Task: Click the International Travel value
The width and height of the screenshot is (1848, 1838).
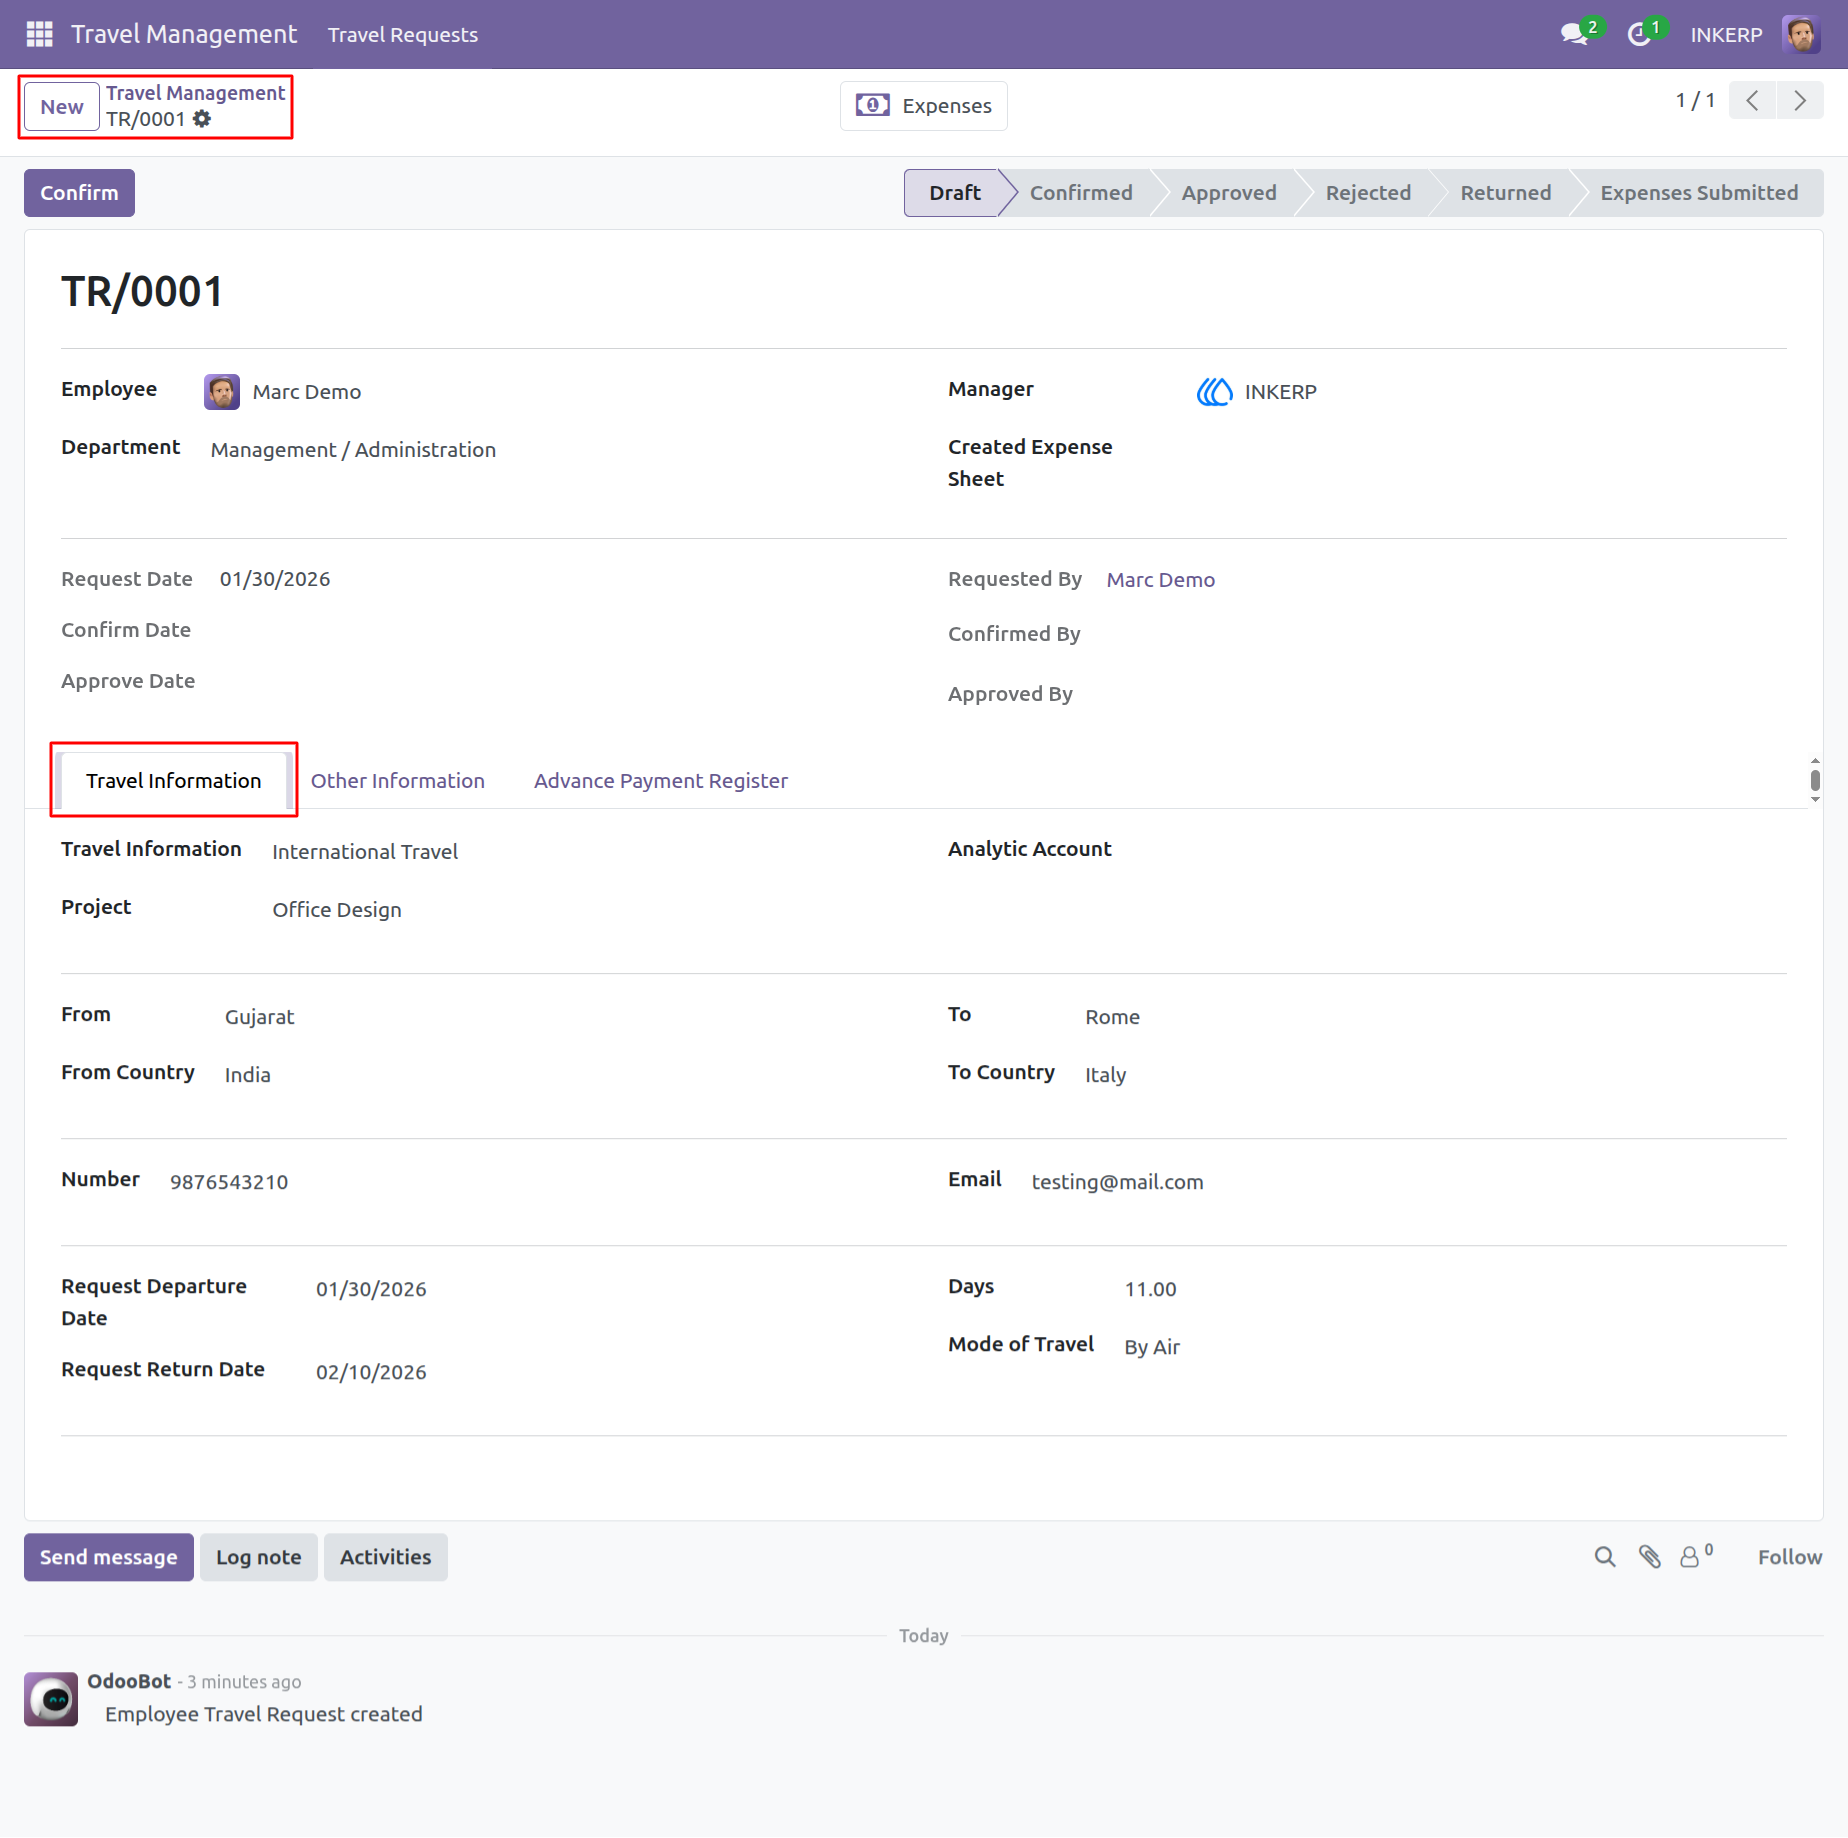Action: [365, 852]
